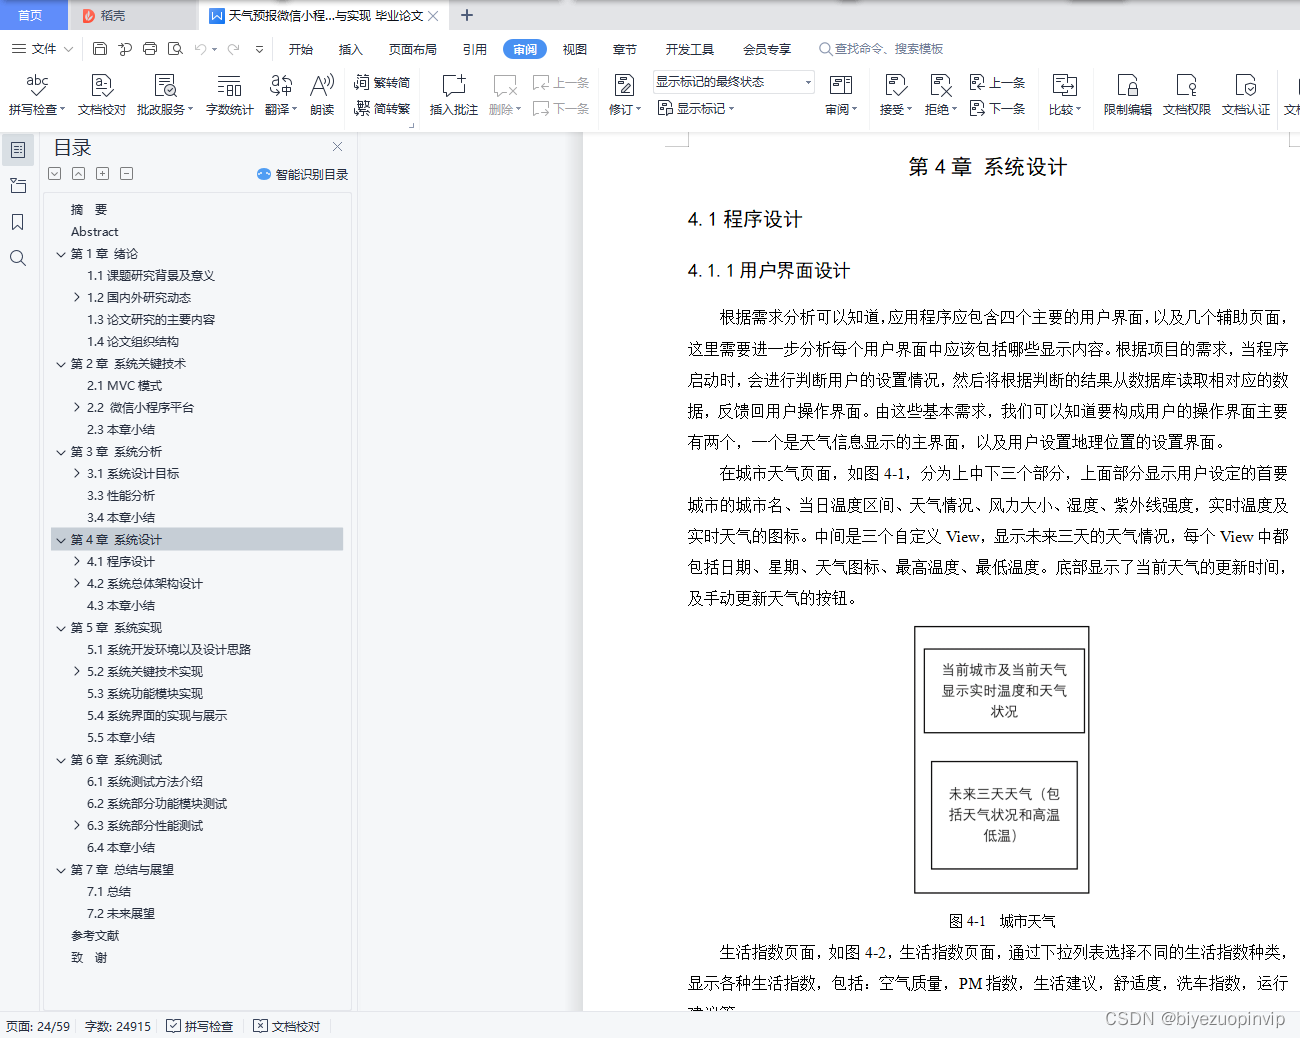The height and width of the screenshot is (1038, 1300).
Task: Click the 接受 accept changes button
Action: (x=894, y=95)
